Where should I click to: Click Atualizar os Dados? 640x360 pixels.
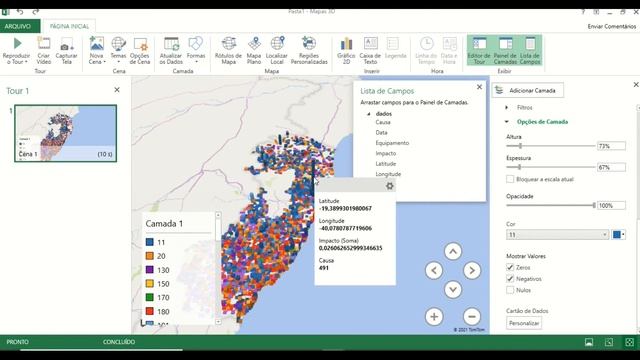171,51
